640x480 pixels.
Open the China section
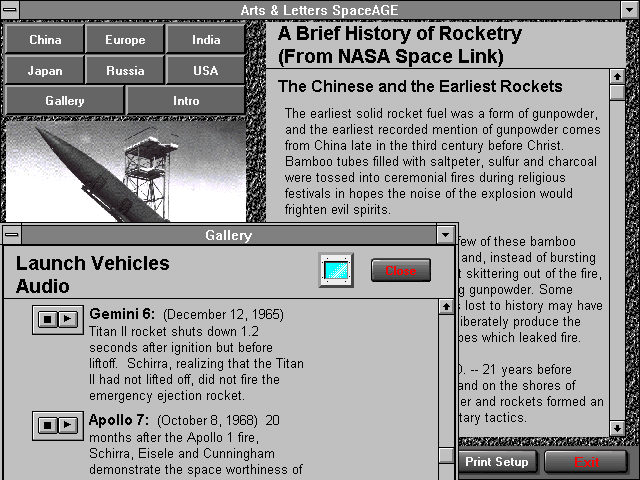click(44, 39)
